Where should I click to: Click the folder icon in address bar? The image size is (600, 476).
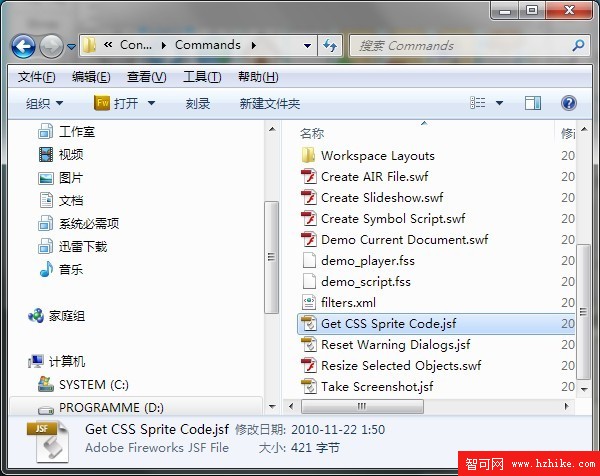[x=89, y=45]
